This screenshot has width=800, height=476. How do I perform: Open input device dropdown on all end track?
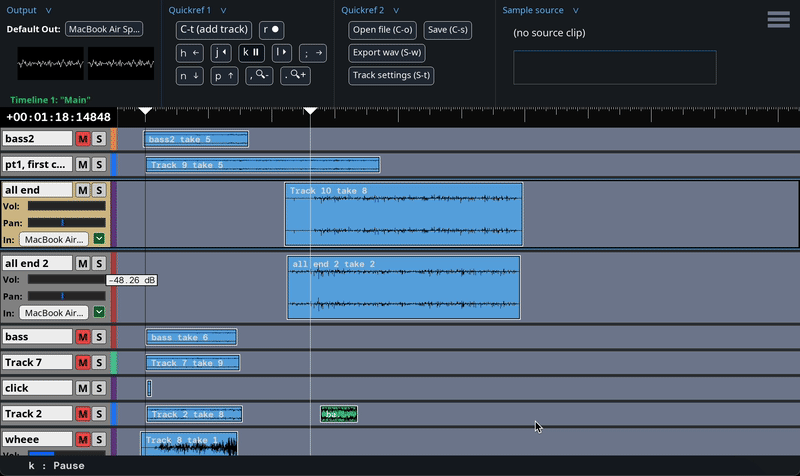[x=54, y=239]
